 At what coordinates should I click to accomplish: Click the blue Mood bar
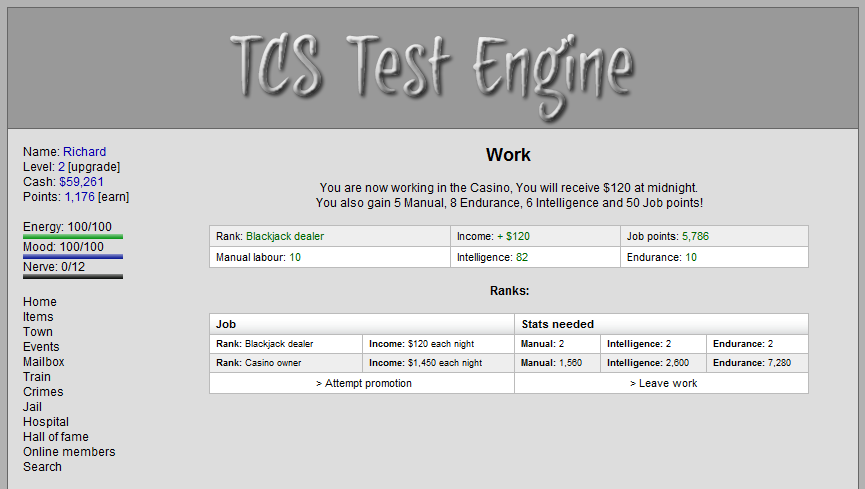[73, 257]
